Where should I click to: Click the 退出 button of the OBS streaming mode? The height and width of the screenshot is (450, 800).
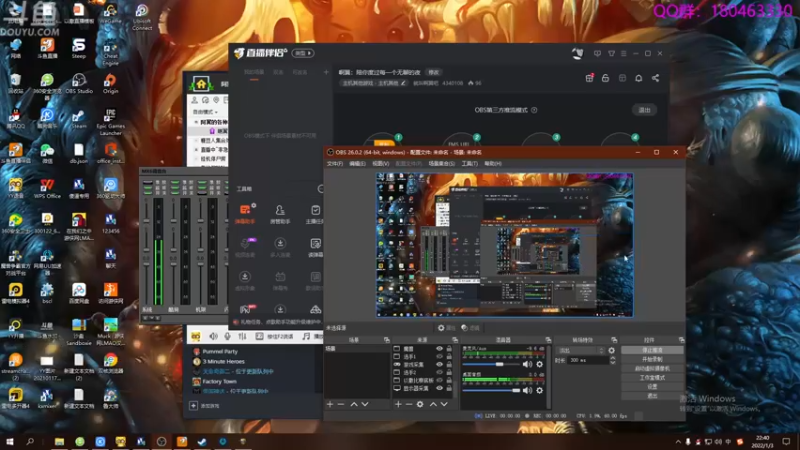pyautogui.click(x=644, y=110)
